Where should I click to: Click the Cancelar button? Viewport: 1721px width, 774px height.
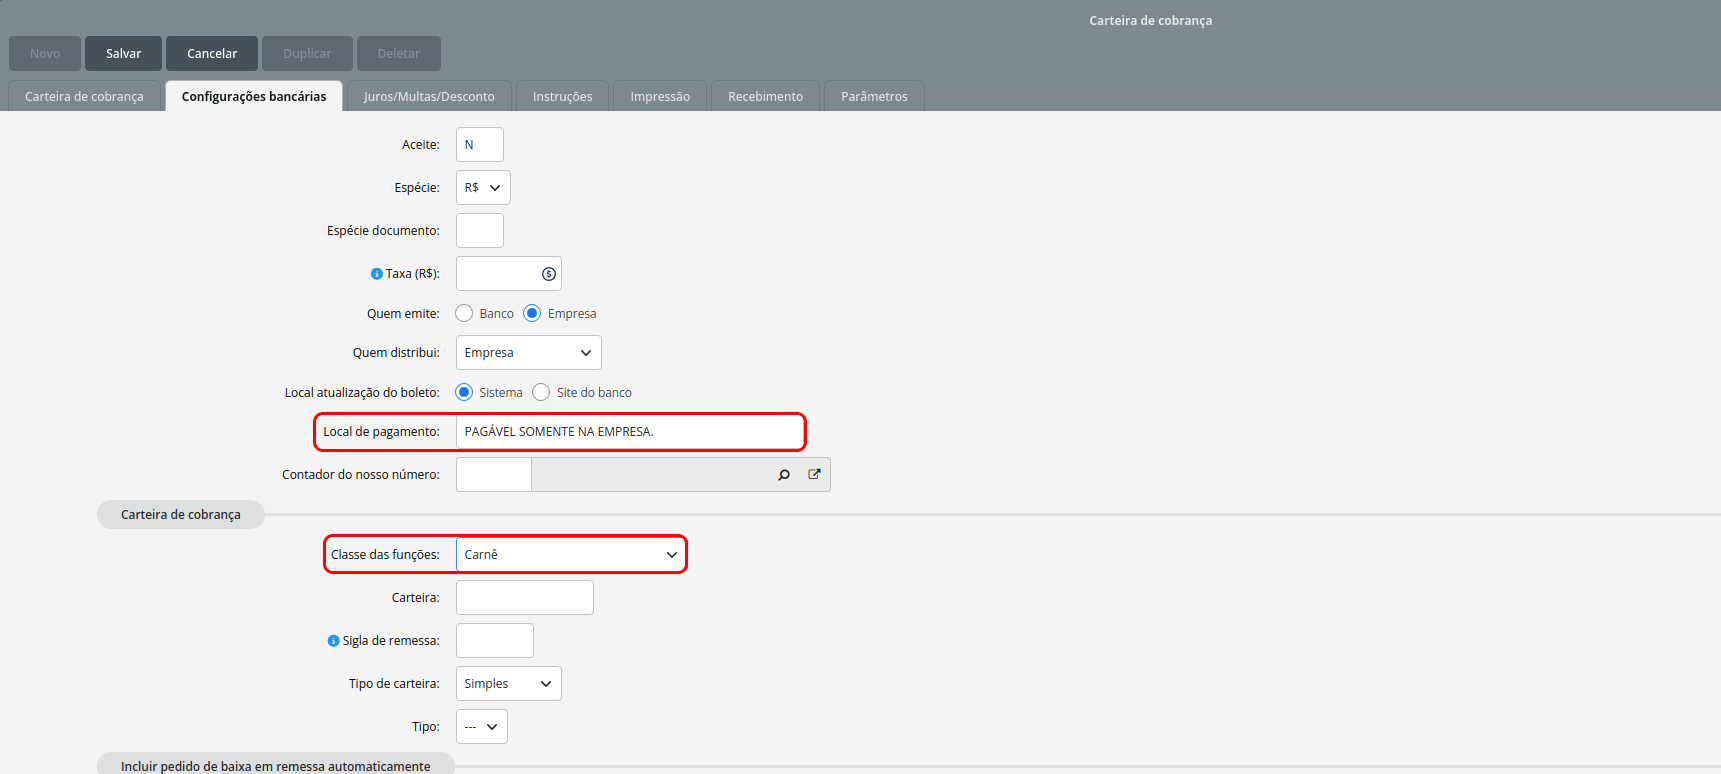click(x=212, y=54)
